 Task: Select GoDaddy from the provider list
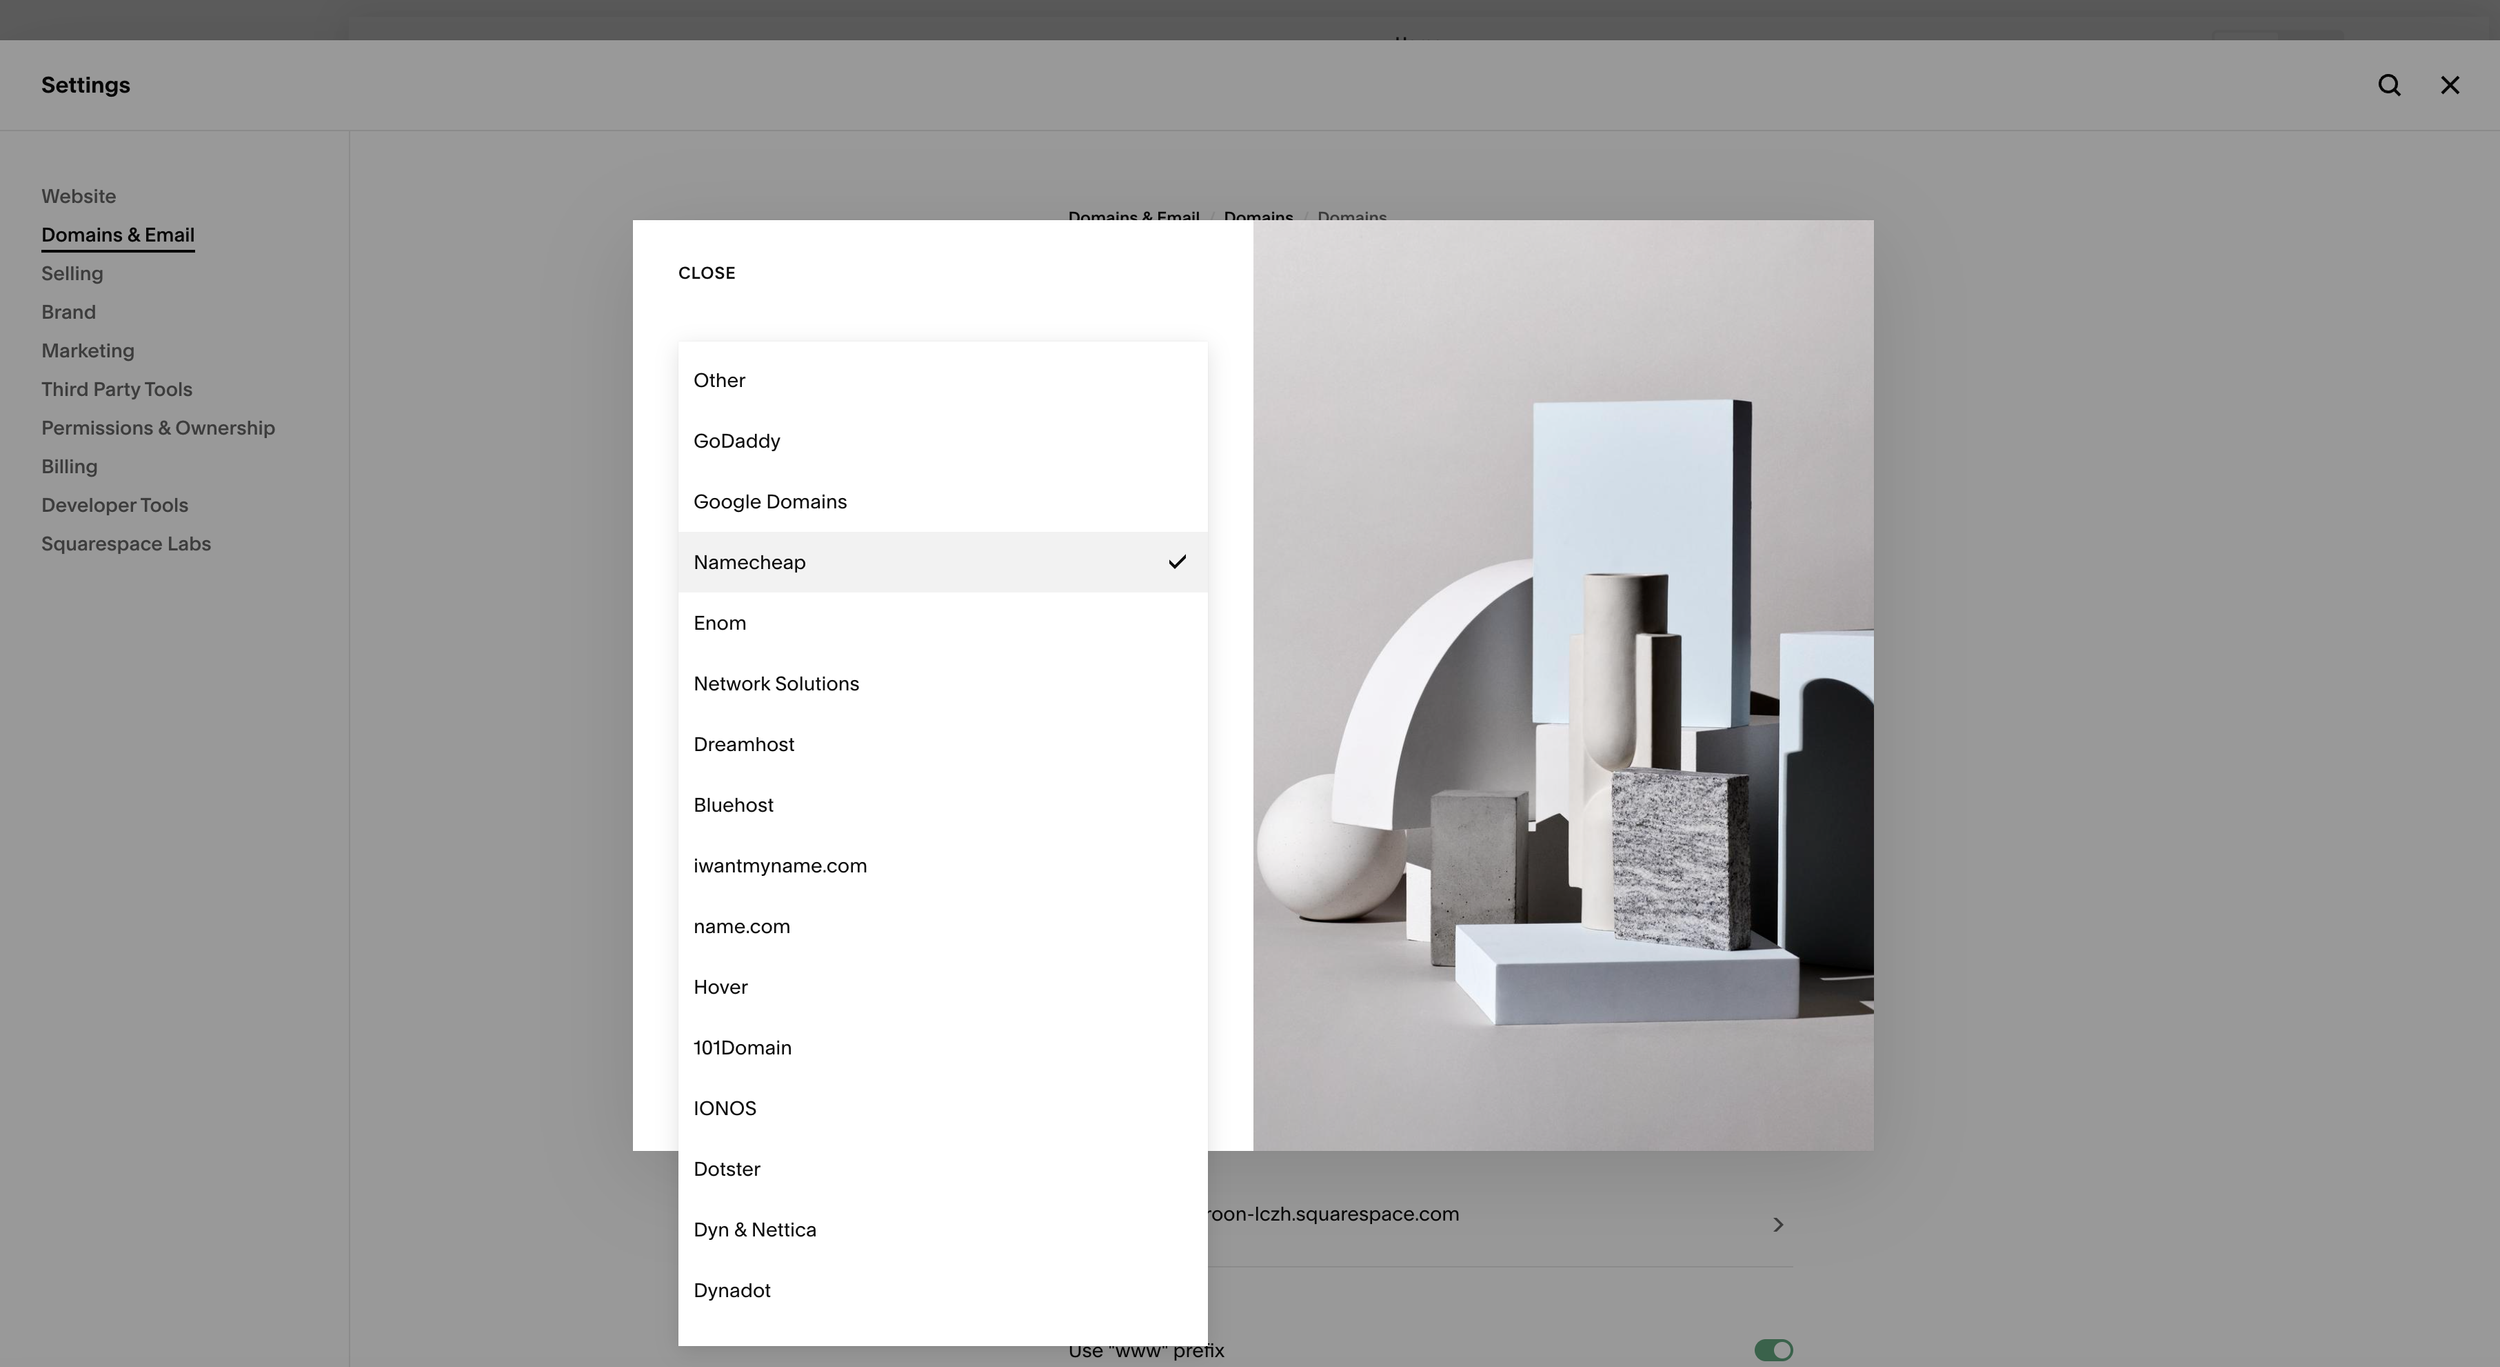coord(737,441)
